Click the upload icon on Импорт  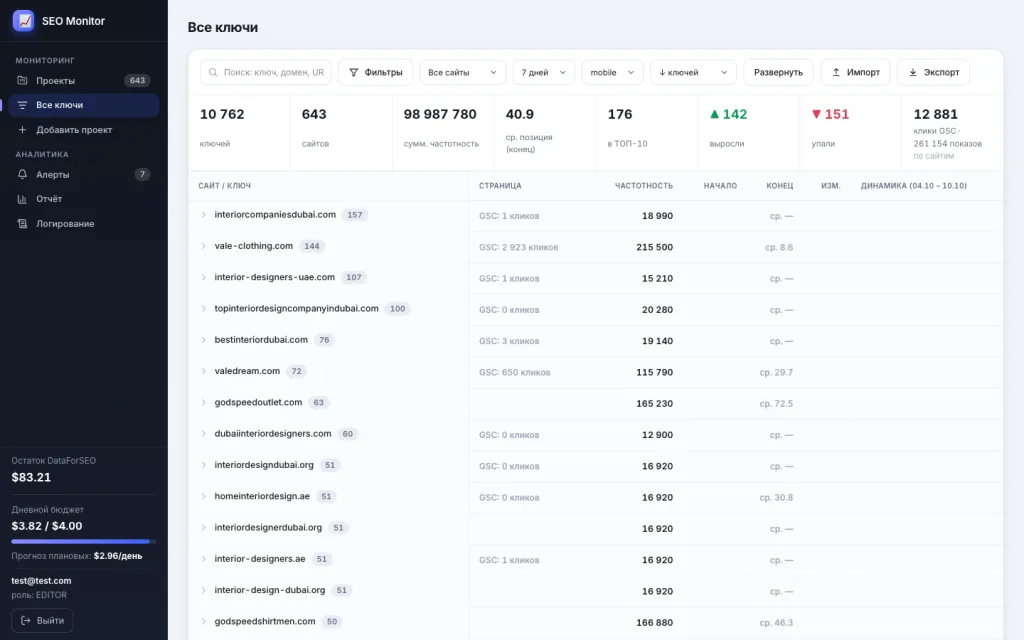[836, 72]
